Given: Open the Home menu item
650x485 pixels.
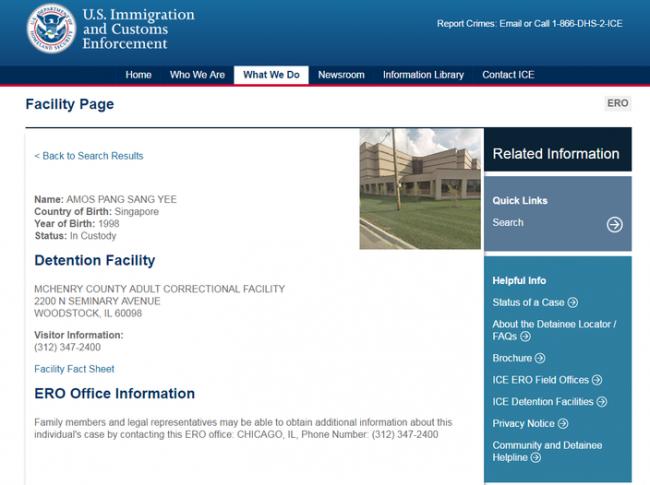Looking at the screenshot, I should coord(138,75).
